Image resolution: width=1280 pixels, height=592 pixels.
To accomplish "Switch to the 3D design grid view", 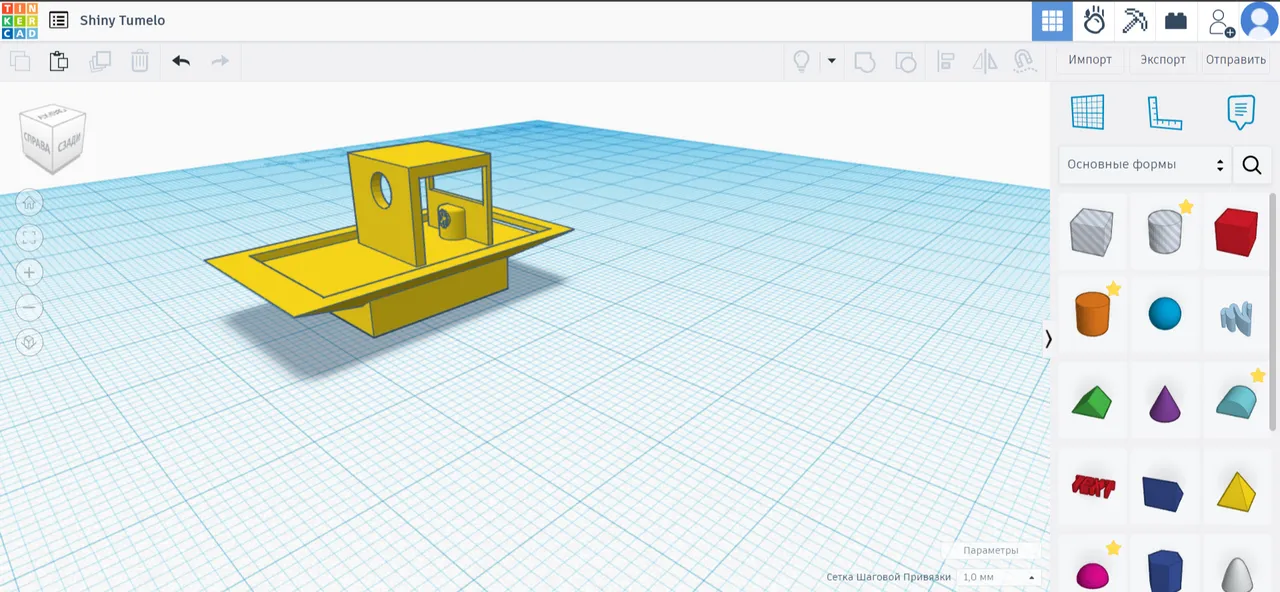I will click(x=1051, y=21).
